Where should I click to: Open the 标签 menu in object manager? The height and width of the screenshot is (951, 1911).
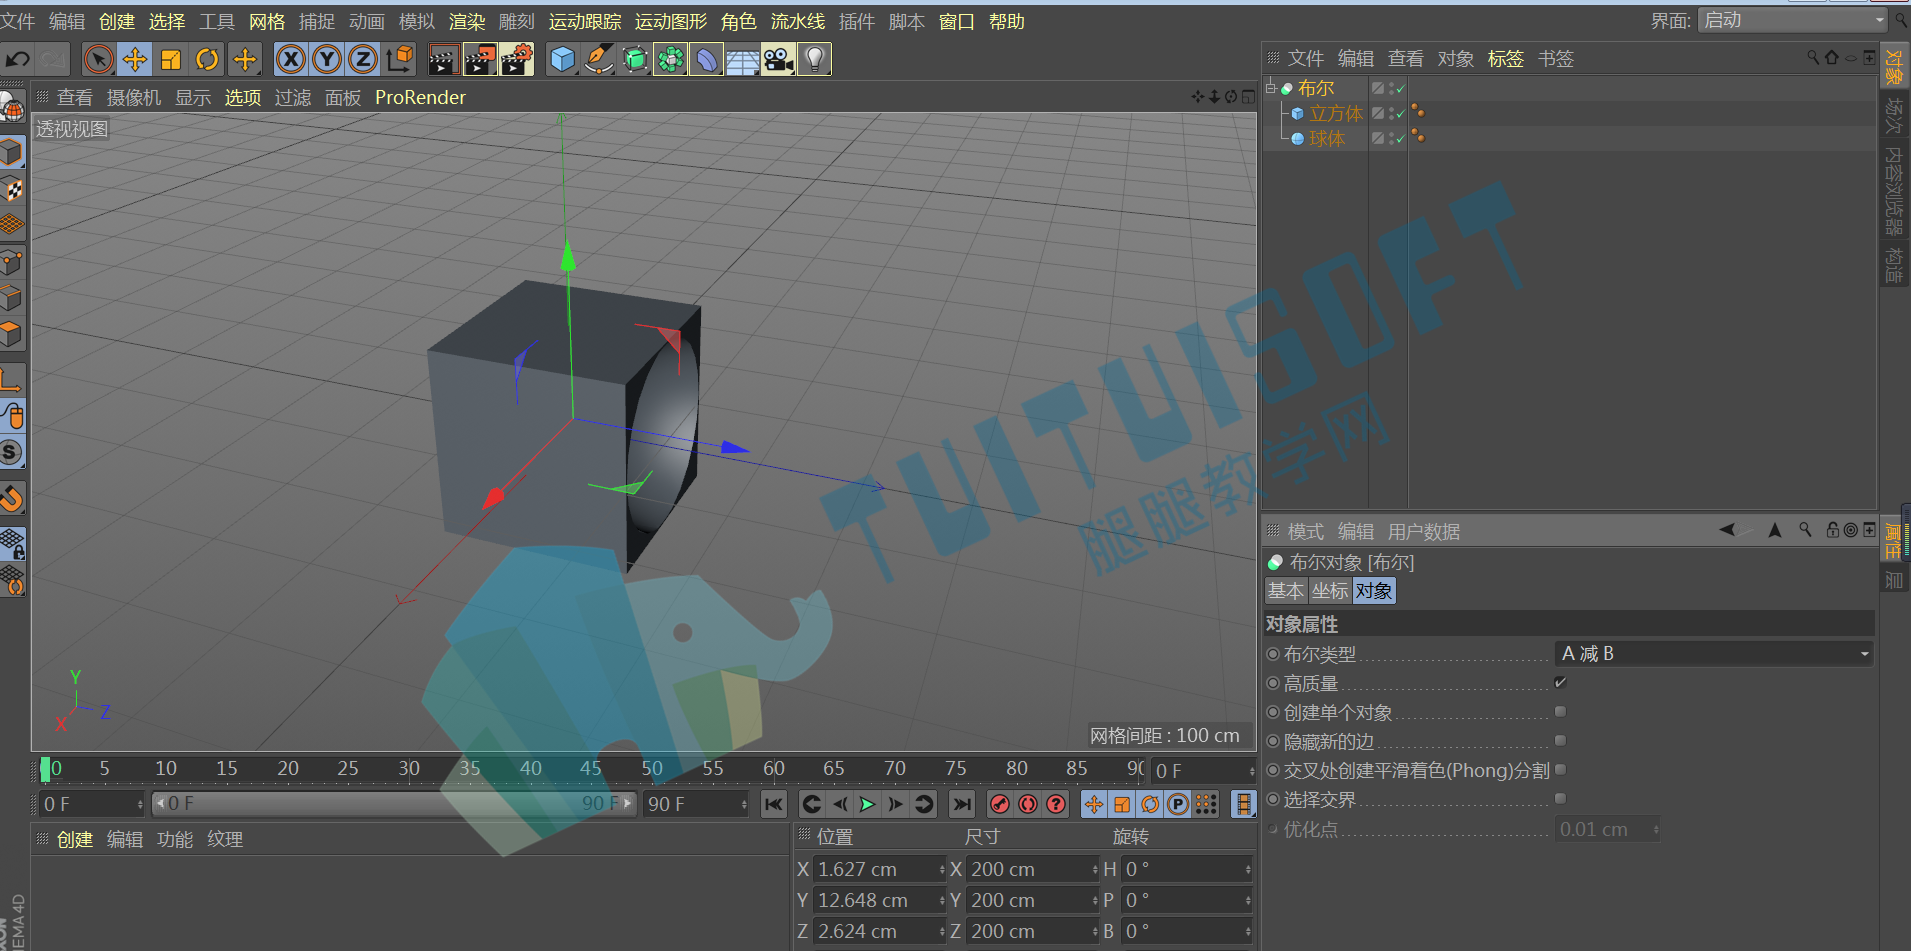pos(1506,58)
